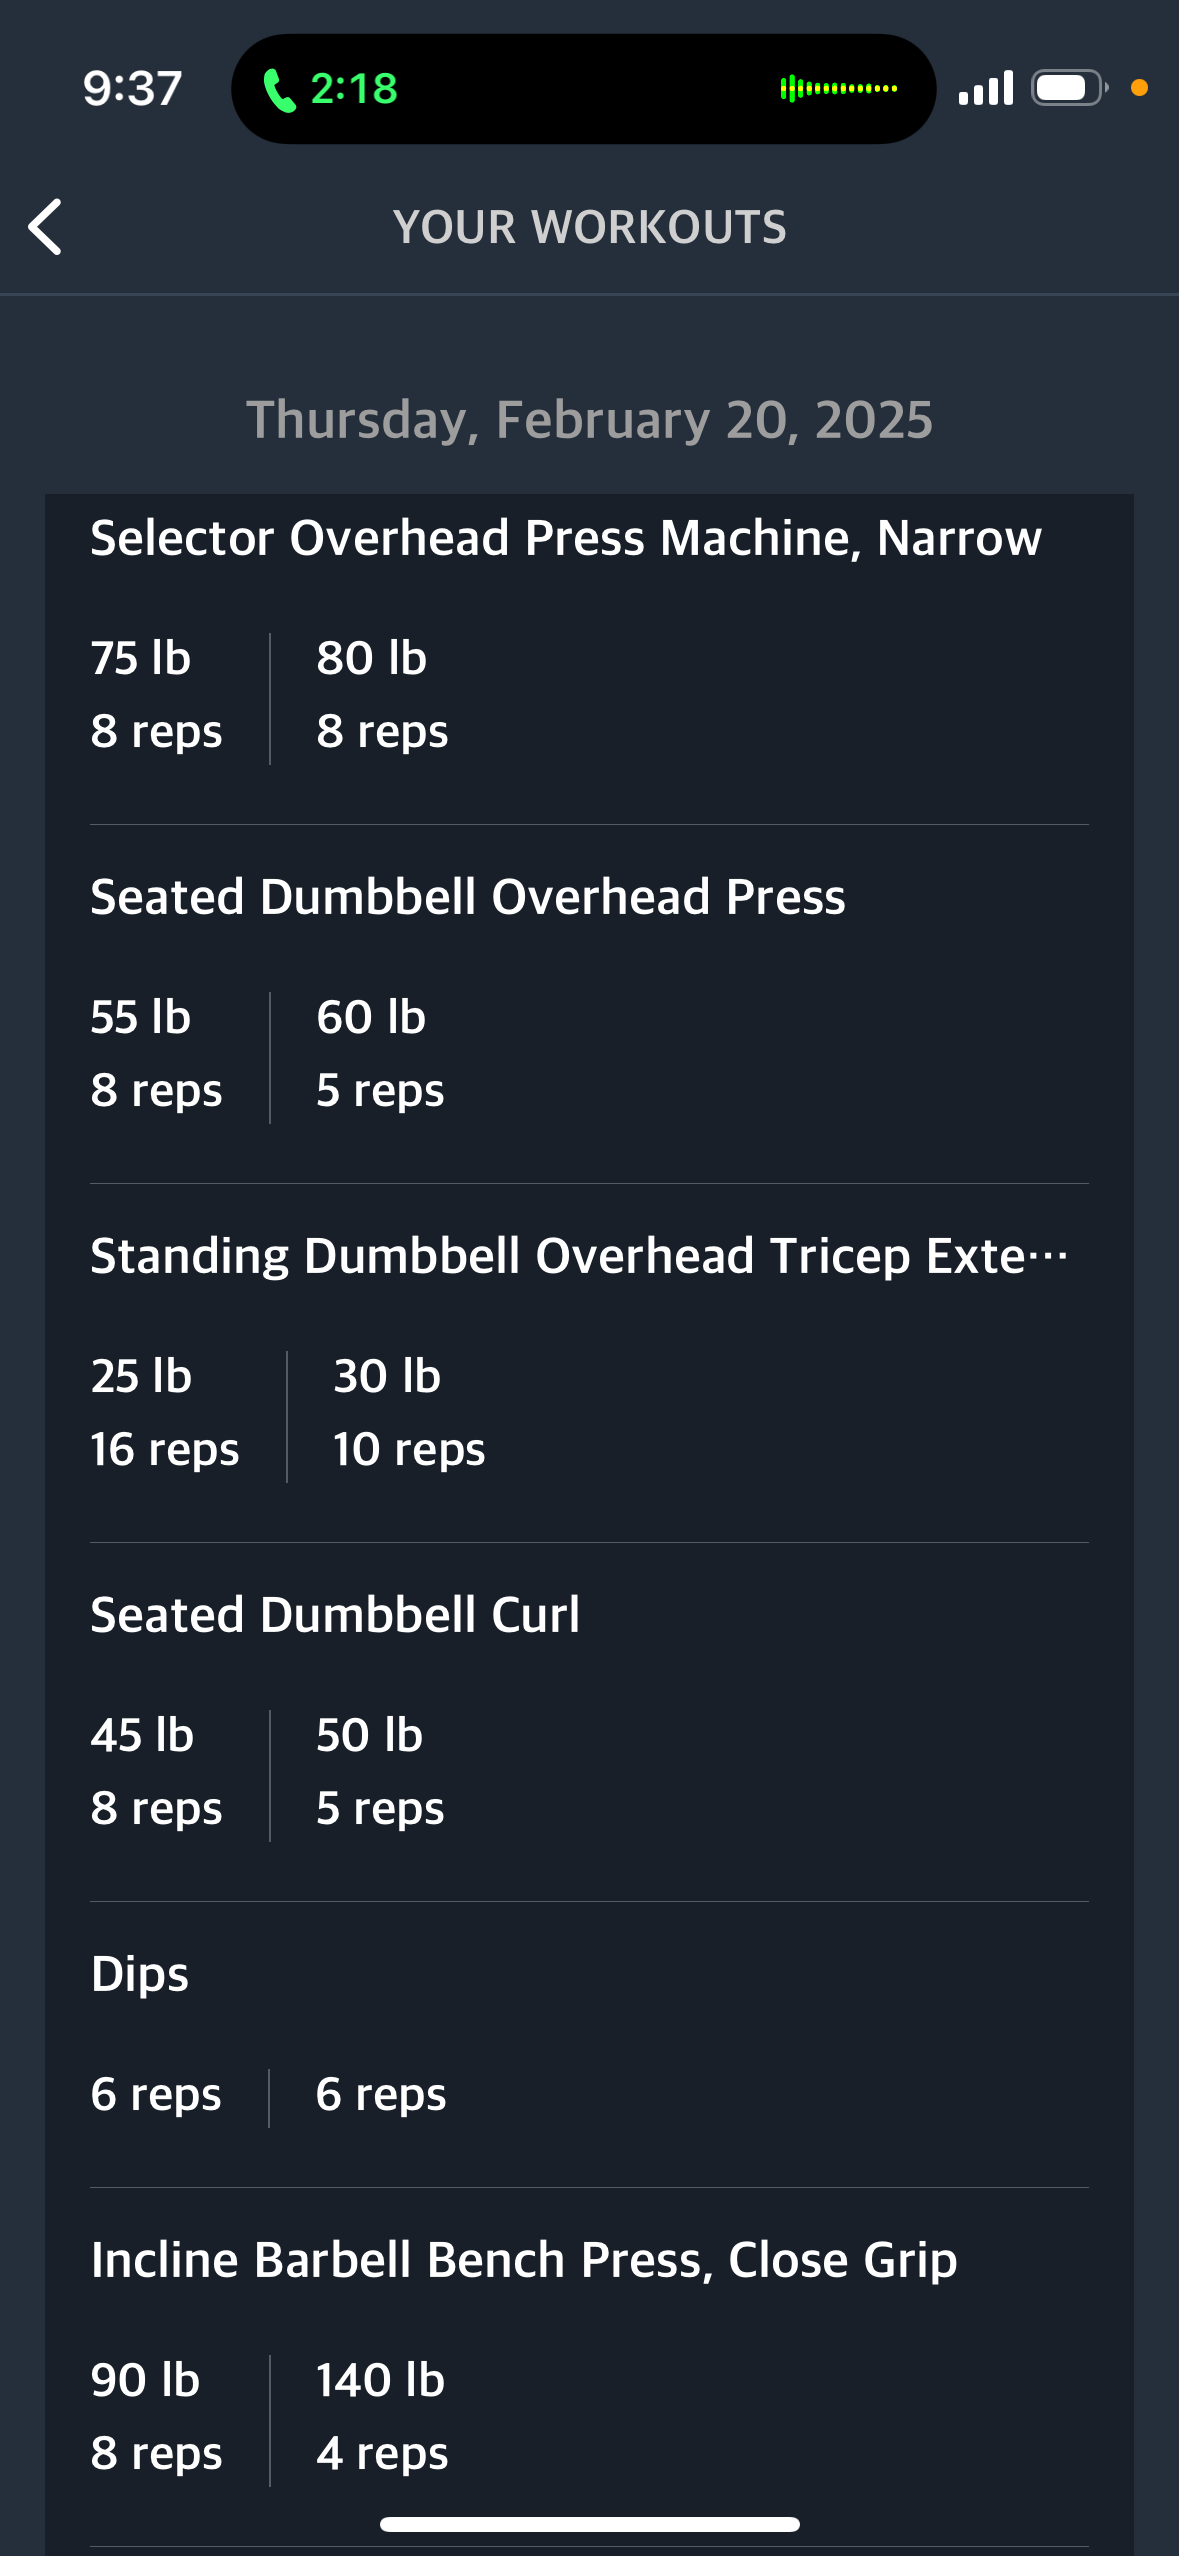Tap the call audio waveform indicator
The height and width of the screenshot is (2556, 1179).
838,89
